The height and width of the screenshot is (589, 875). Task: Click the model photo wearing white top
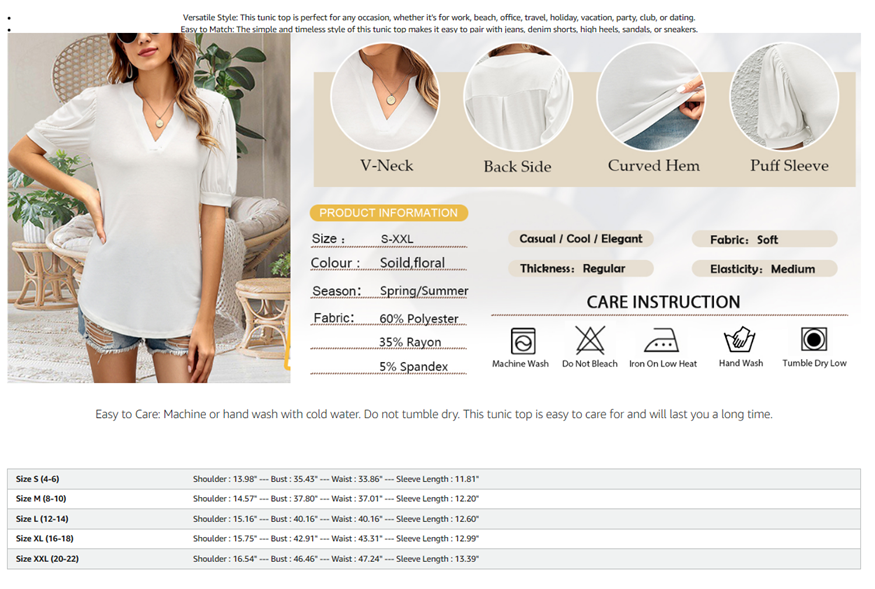pos(149,208)
